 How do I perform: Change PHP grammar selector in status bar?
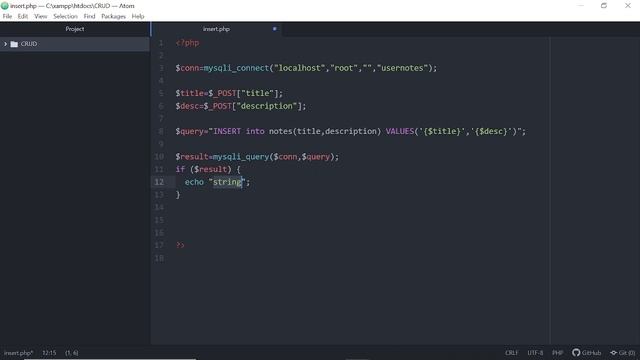(x=558, y=353)
